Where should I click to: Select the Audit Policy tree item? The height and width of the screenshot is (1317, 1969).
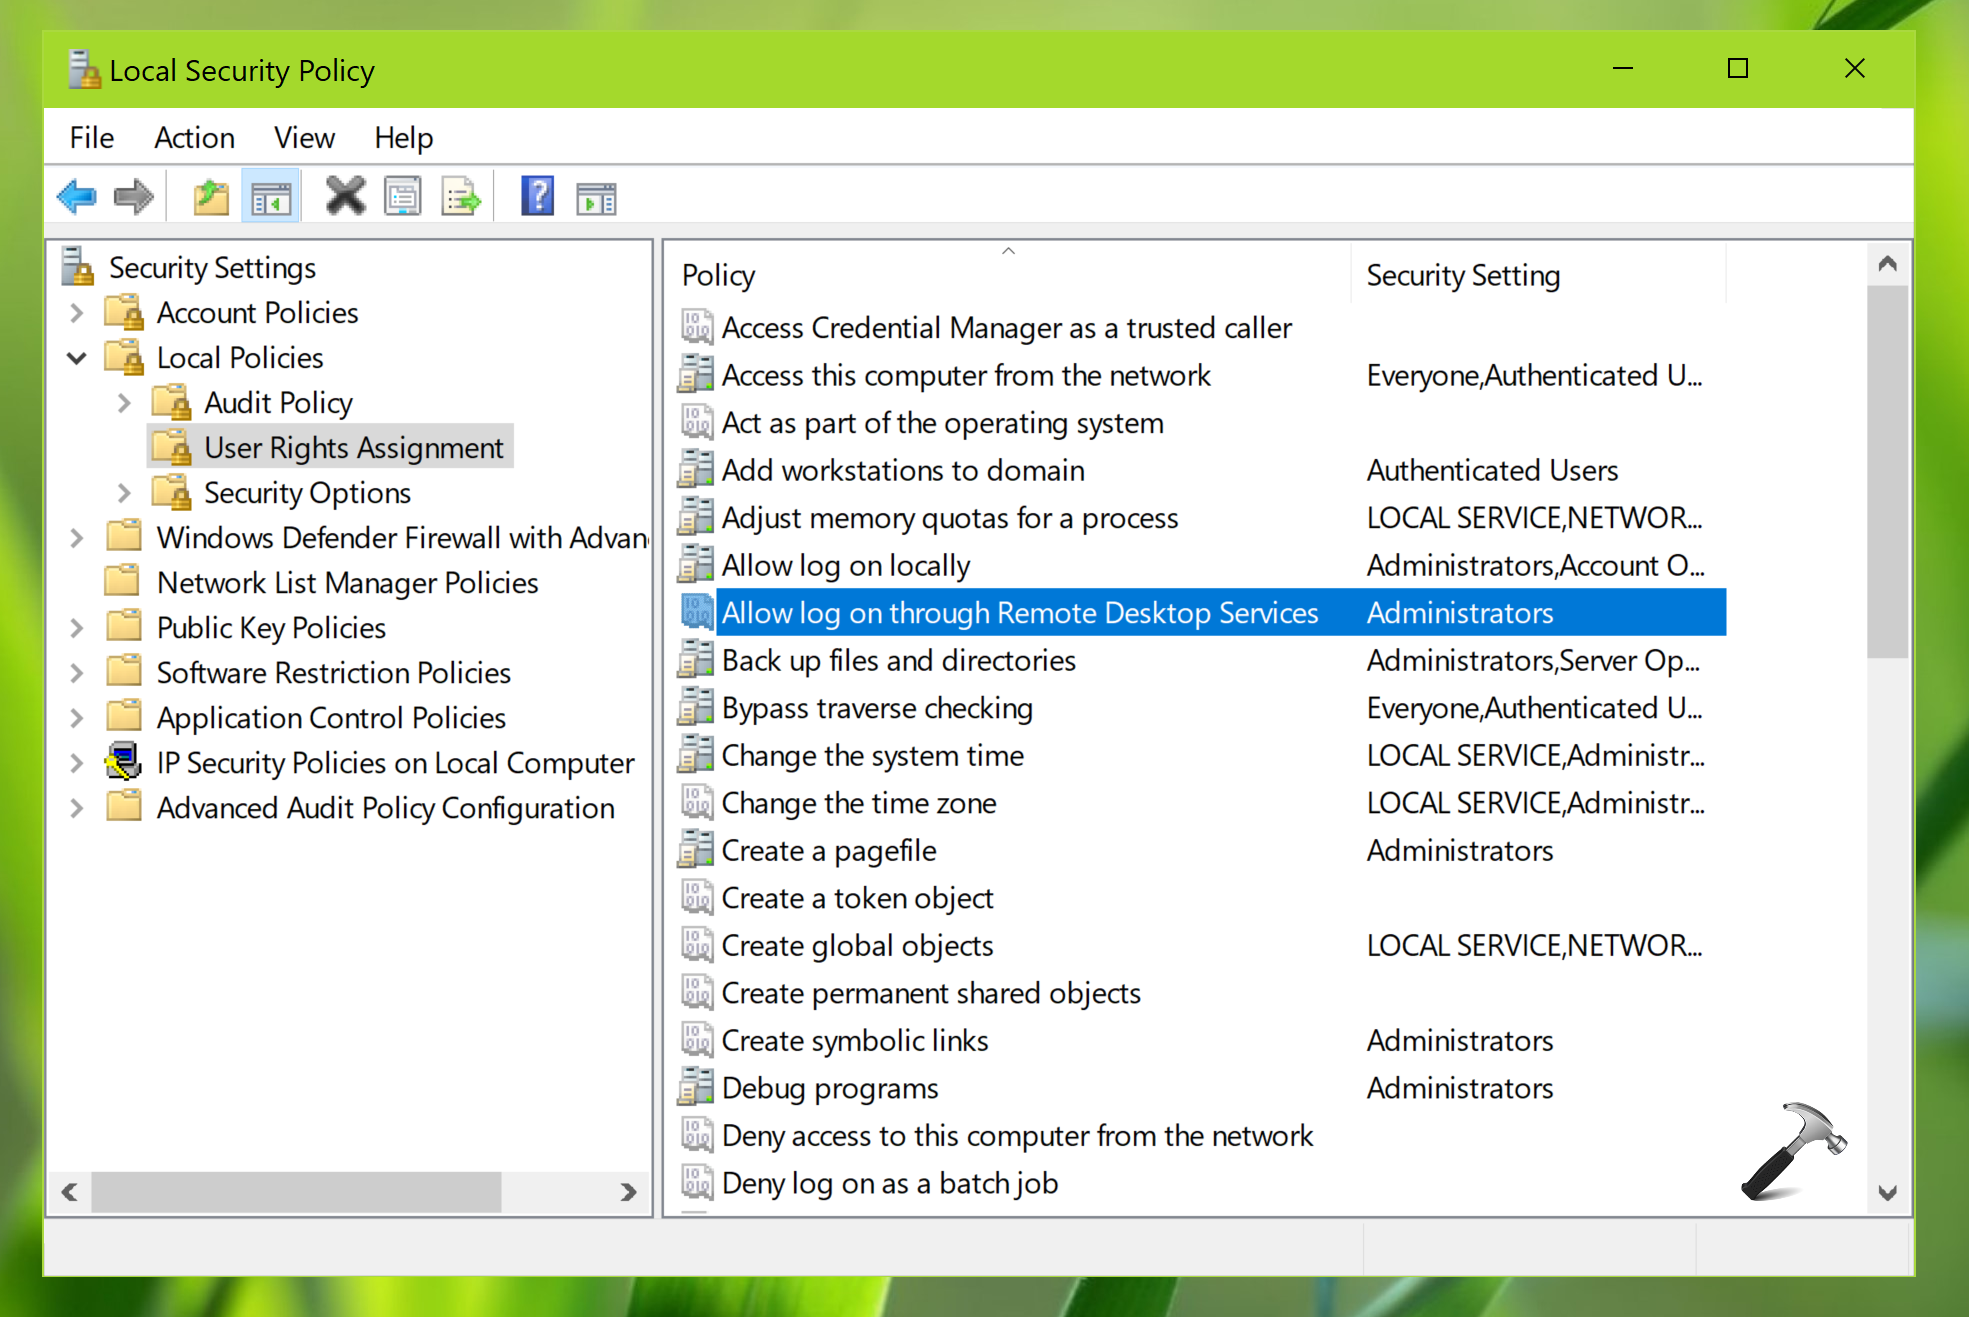[x=278, y=403]
